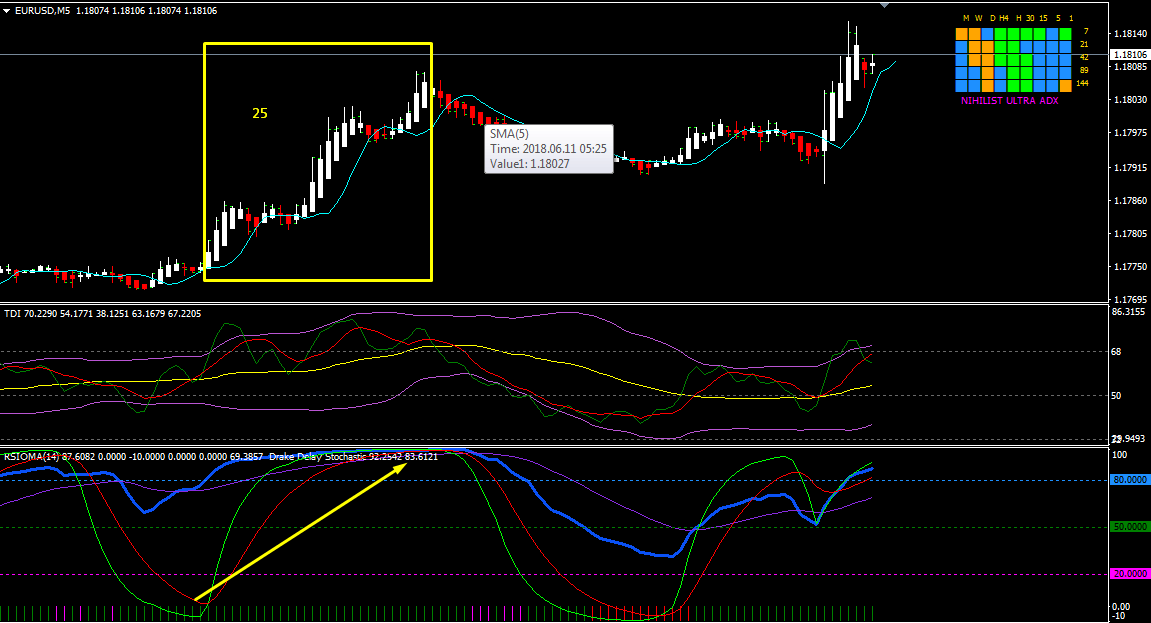Click the gray chart shift marker on top edge
Image resolution: width=1151 pixels, height=623 pixels.
pos(885,5)
